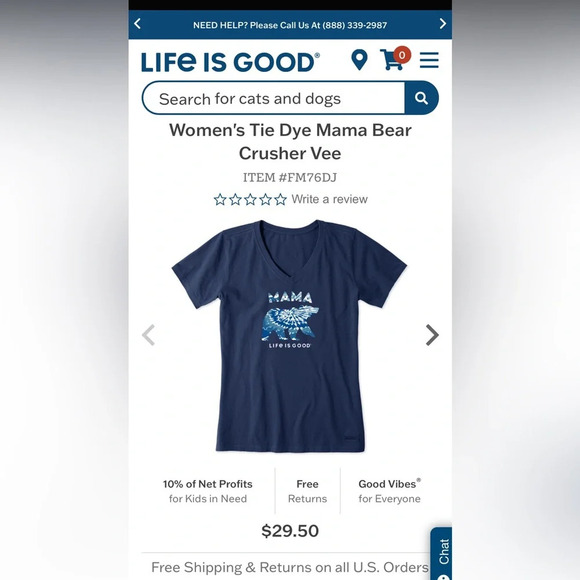
Task: Select the fifth rating star
Action: point(280,199)
